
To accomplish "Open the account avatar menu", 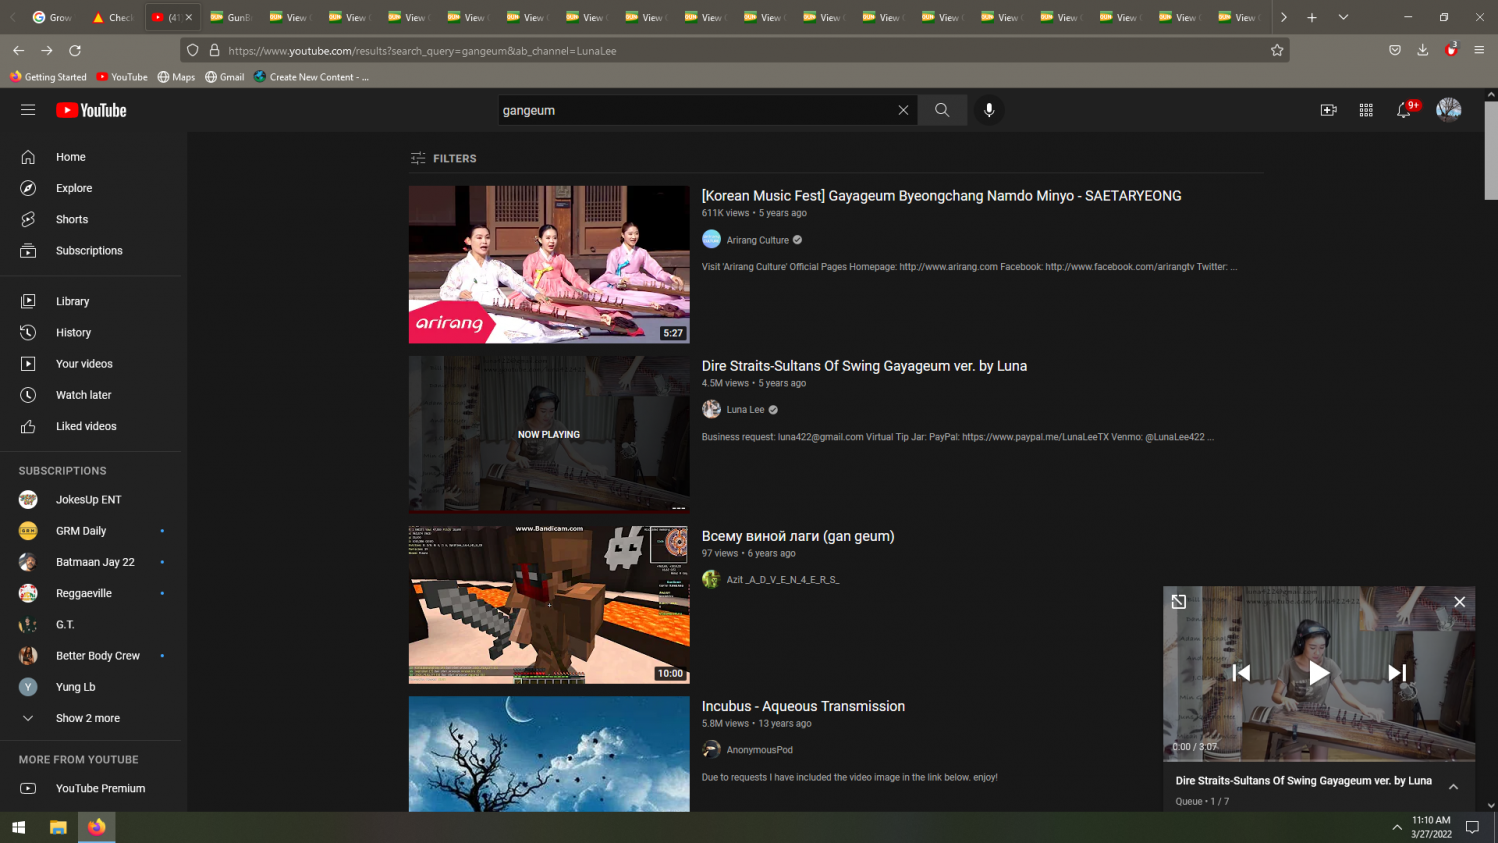I will pos(1449,110).
